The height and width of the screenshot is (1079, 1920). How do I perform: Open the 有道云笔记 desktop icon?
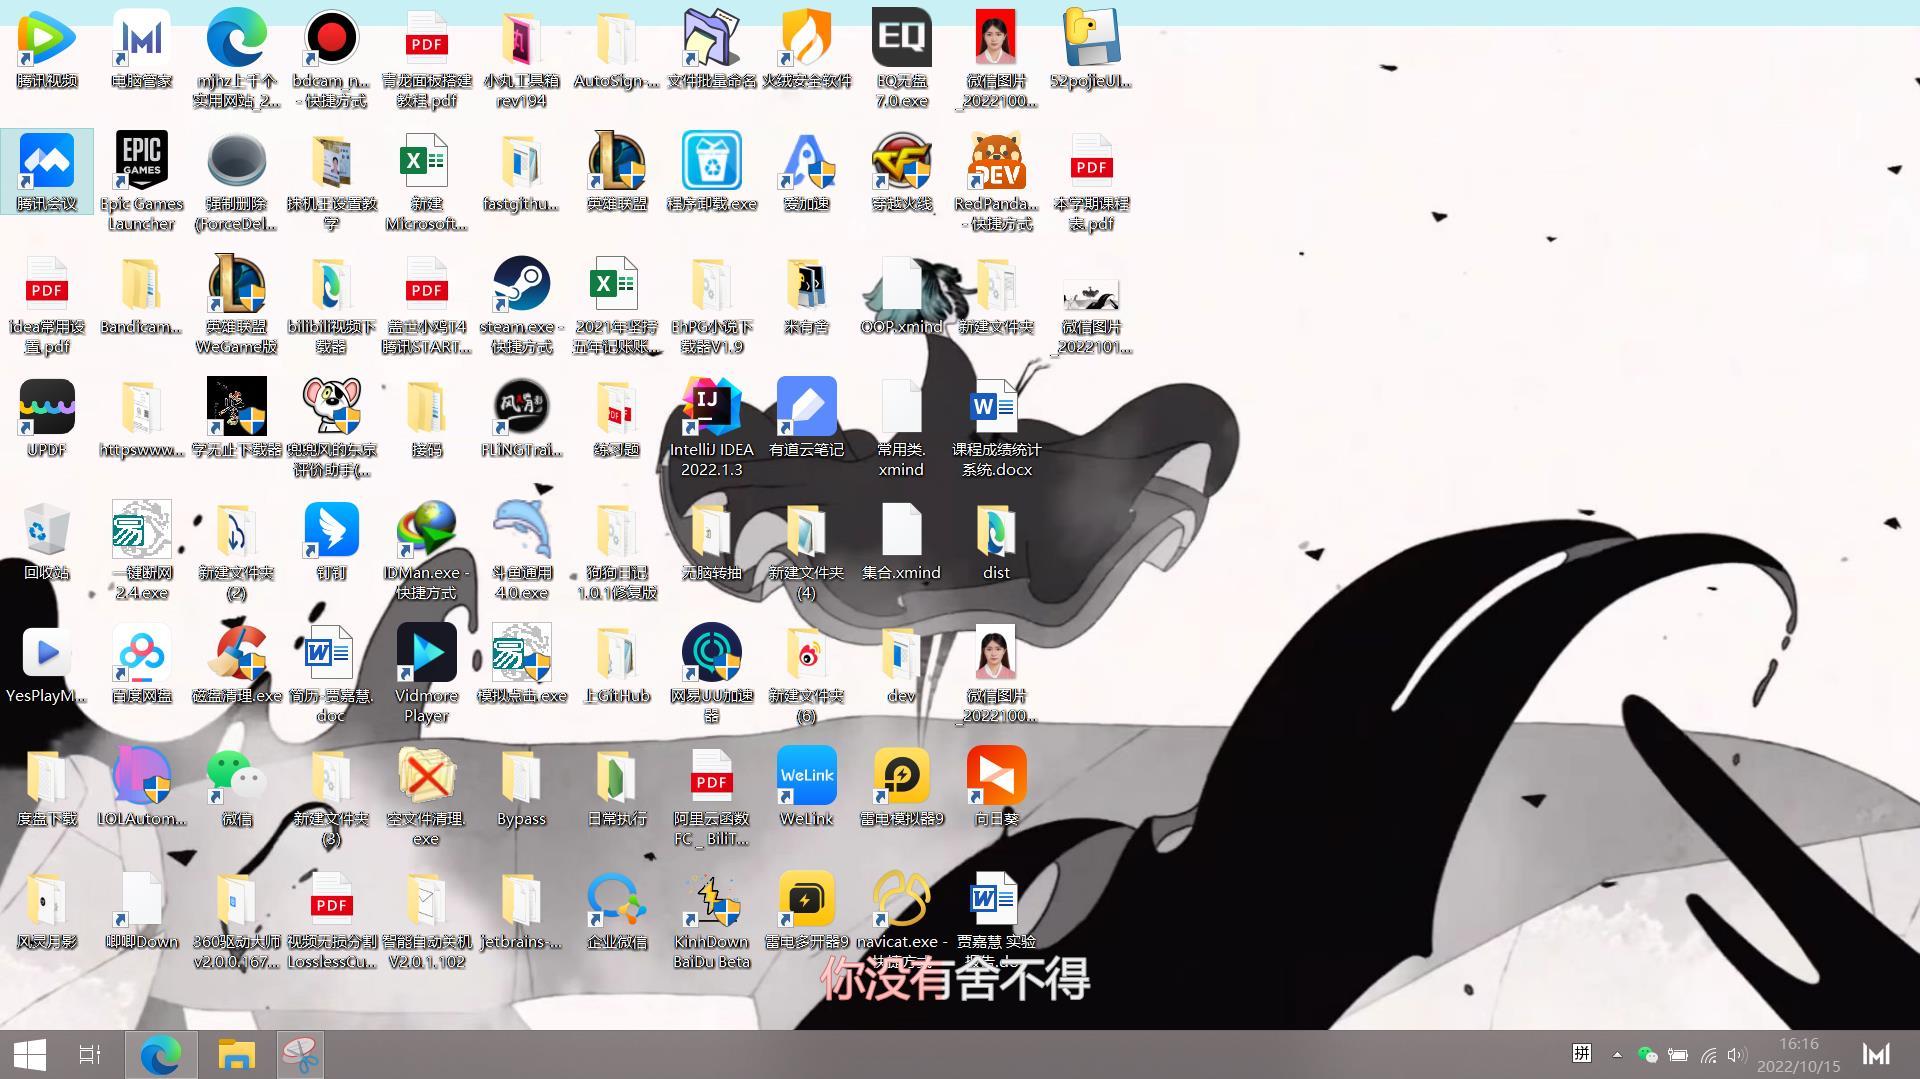806,418
